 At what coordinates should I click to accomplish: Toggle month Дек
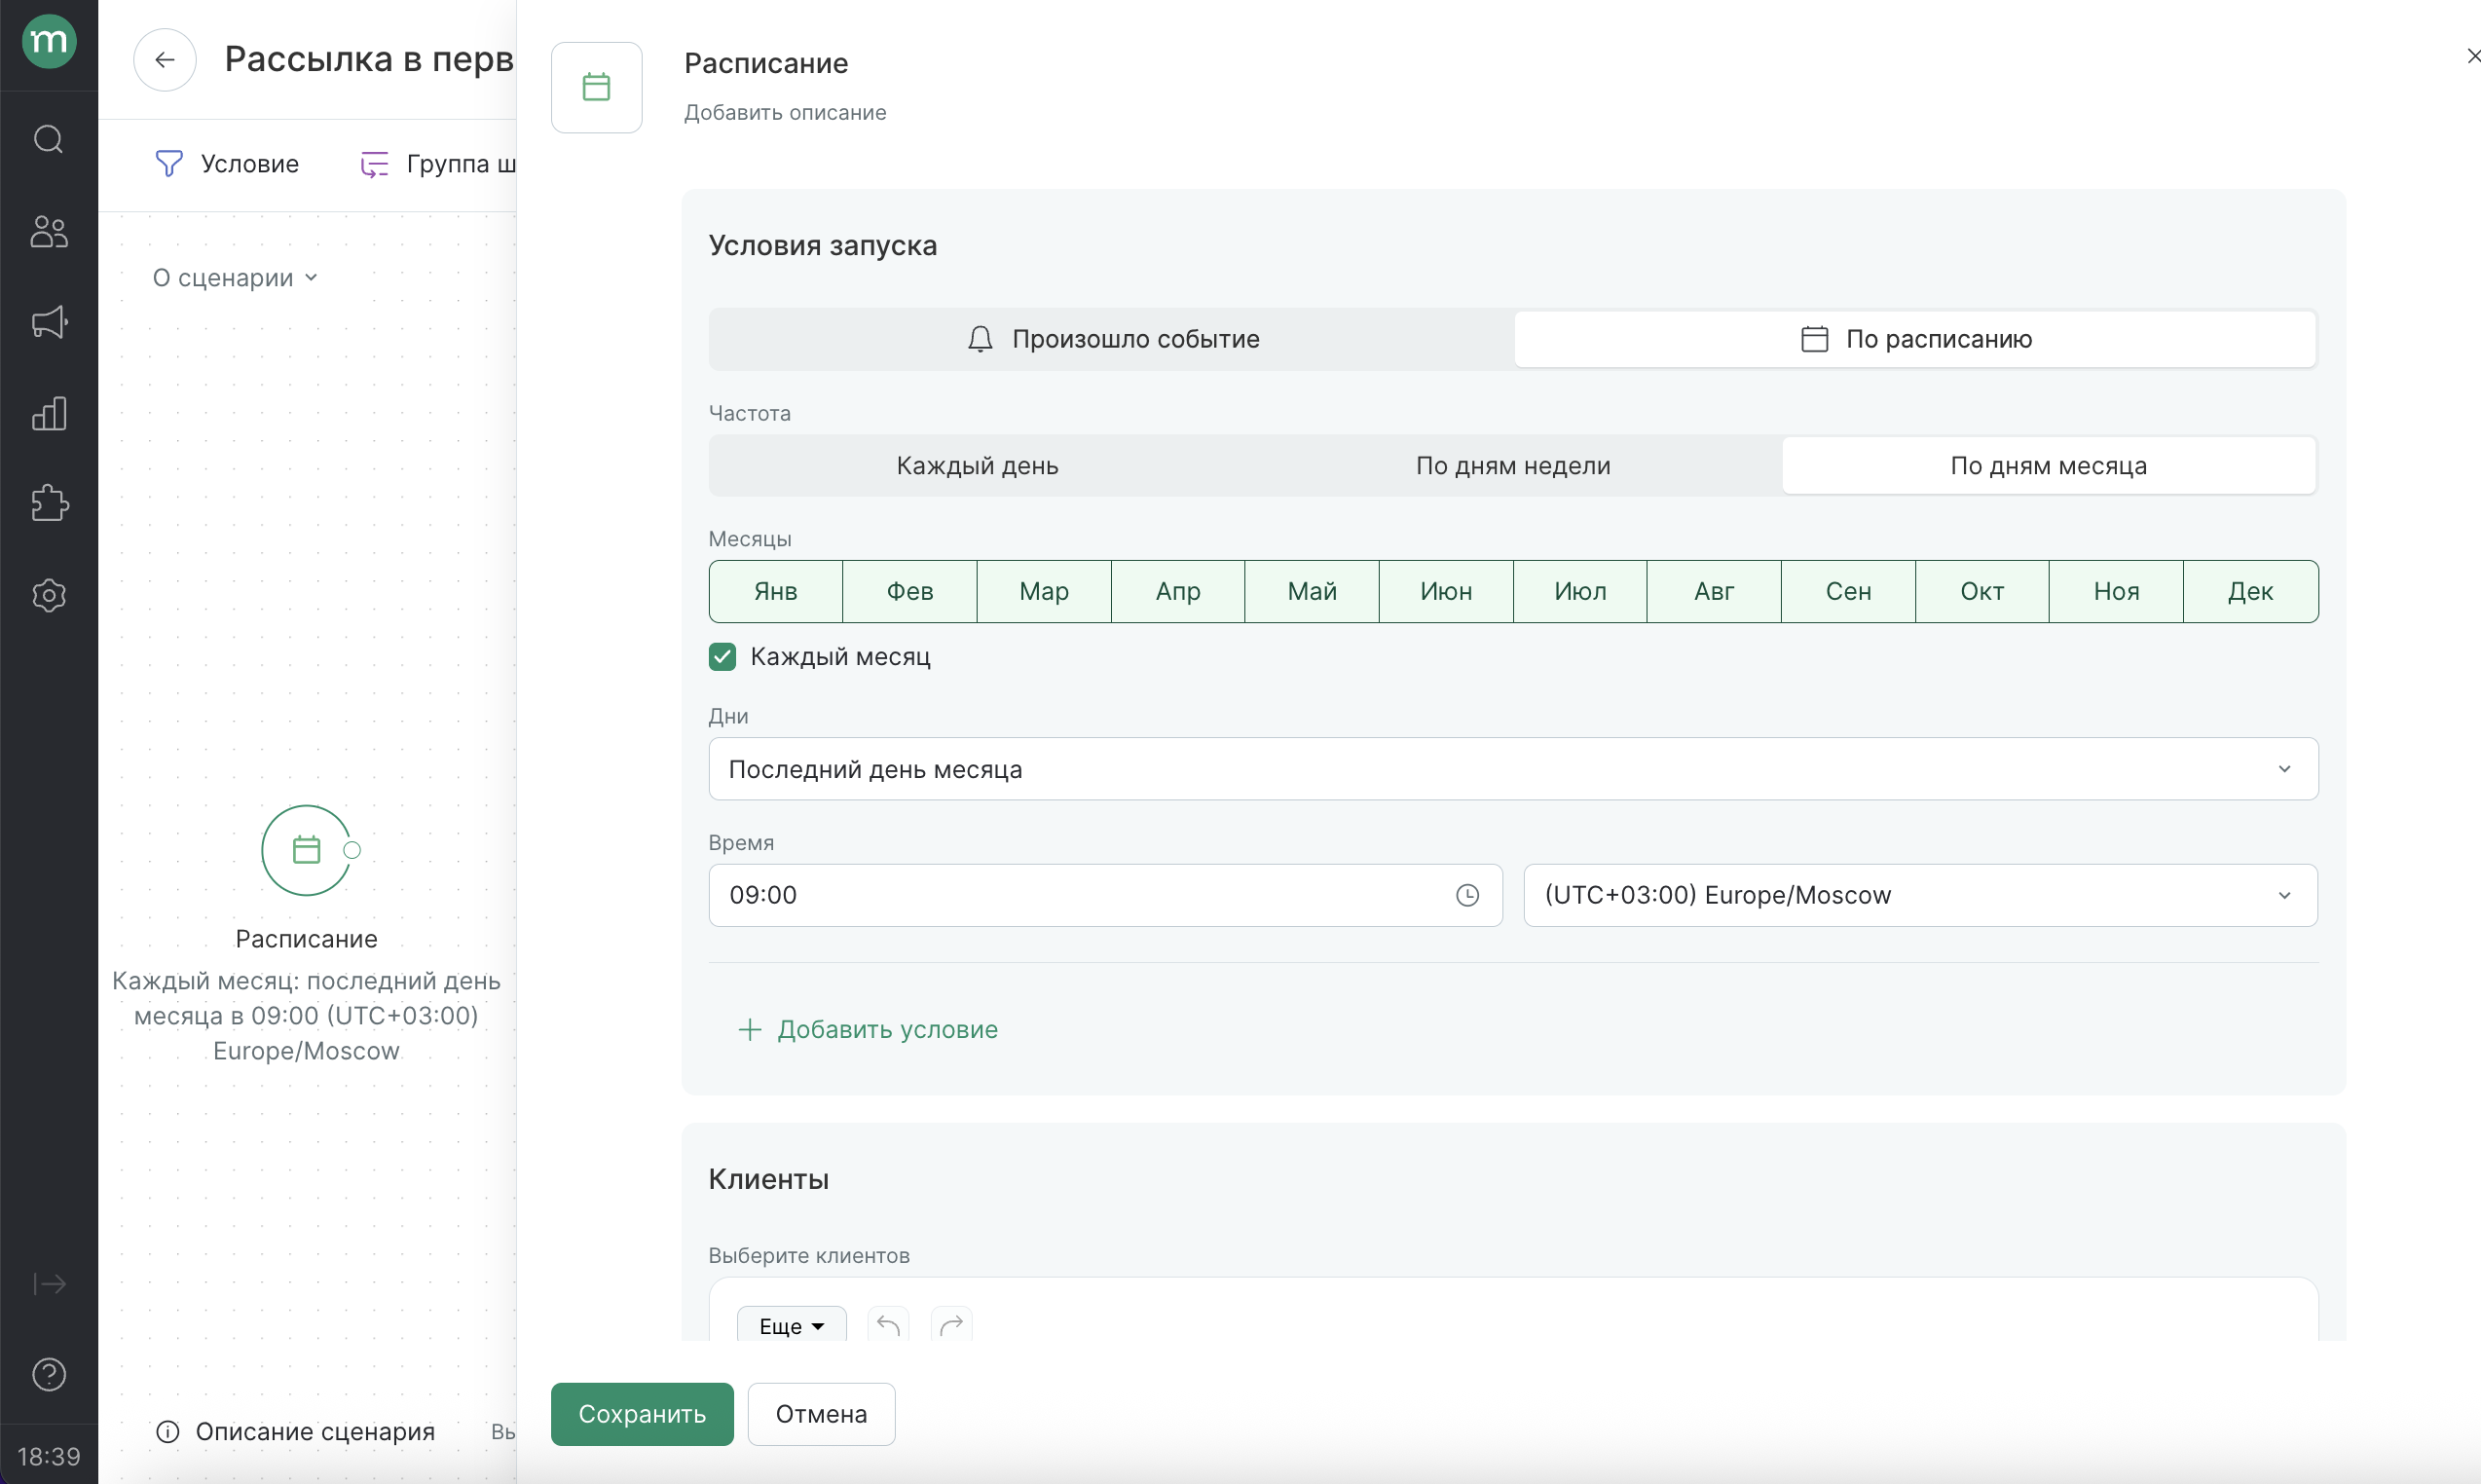pos(2250,592)
